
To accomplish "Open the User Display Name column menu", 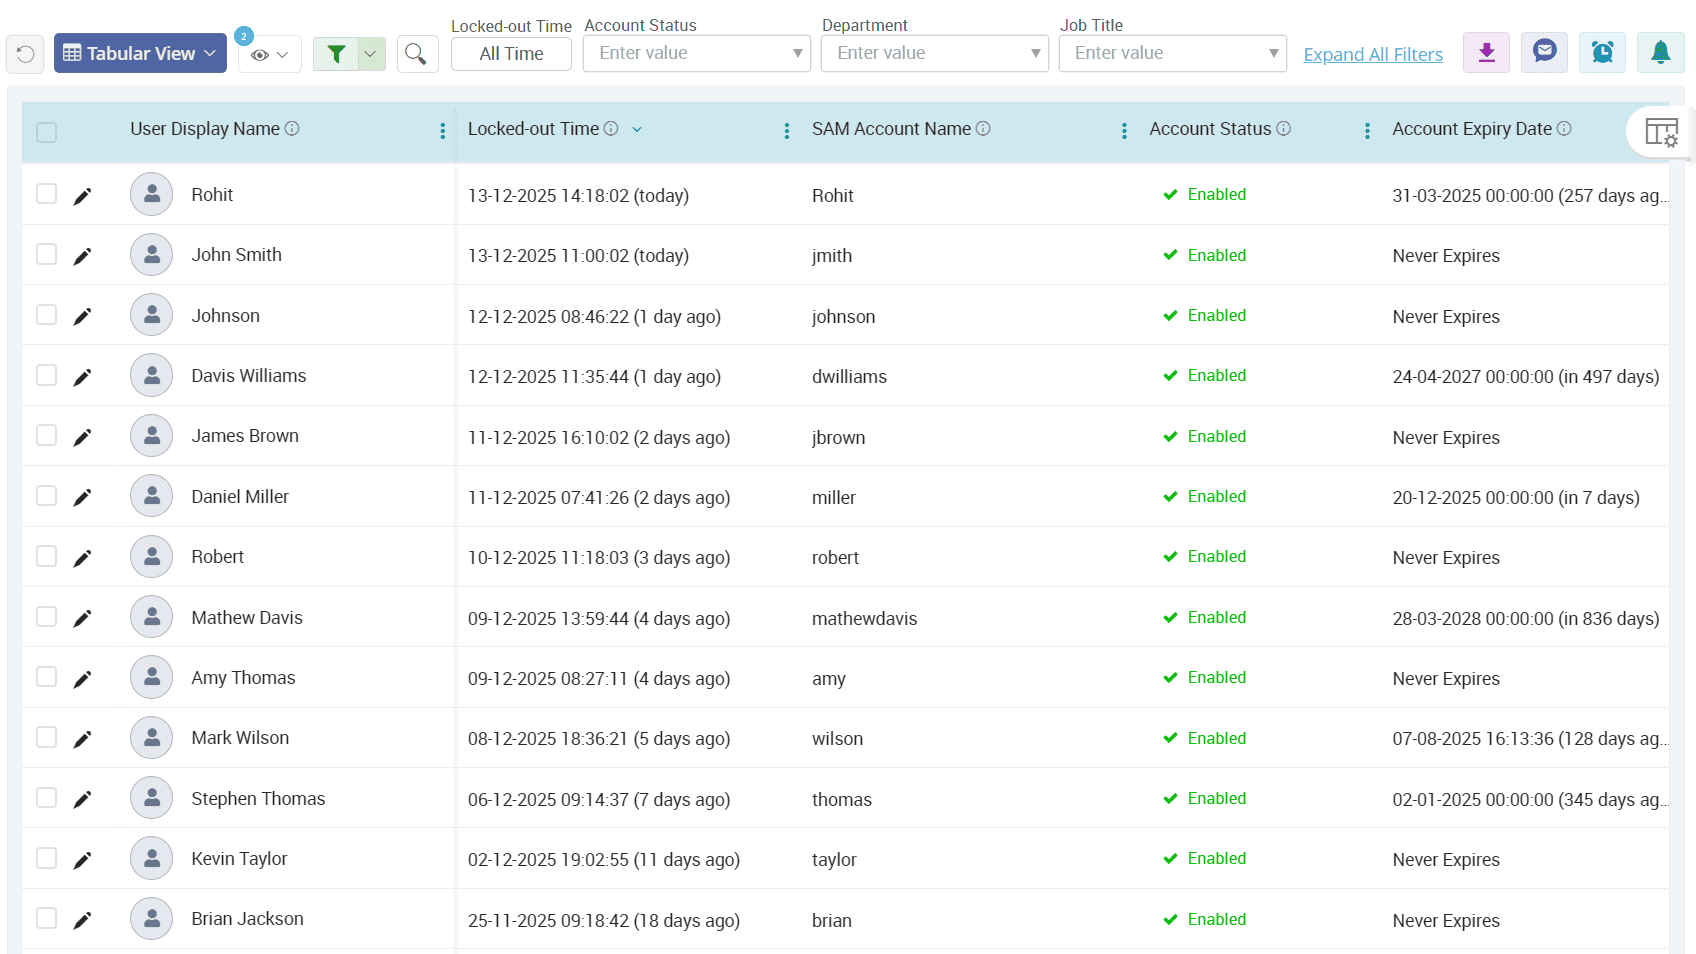I will [443, 130].
